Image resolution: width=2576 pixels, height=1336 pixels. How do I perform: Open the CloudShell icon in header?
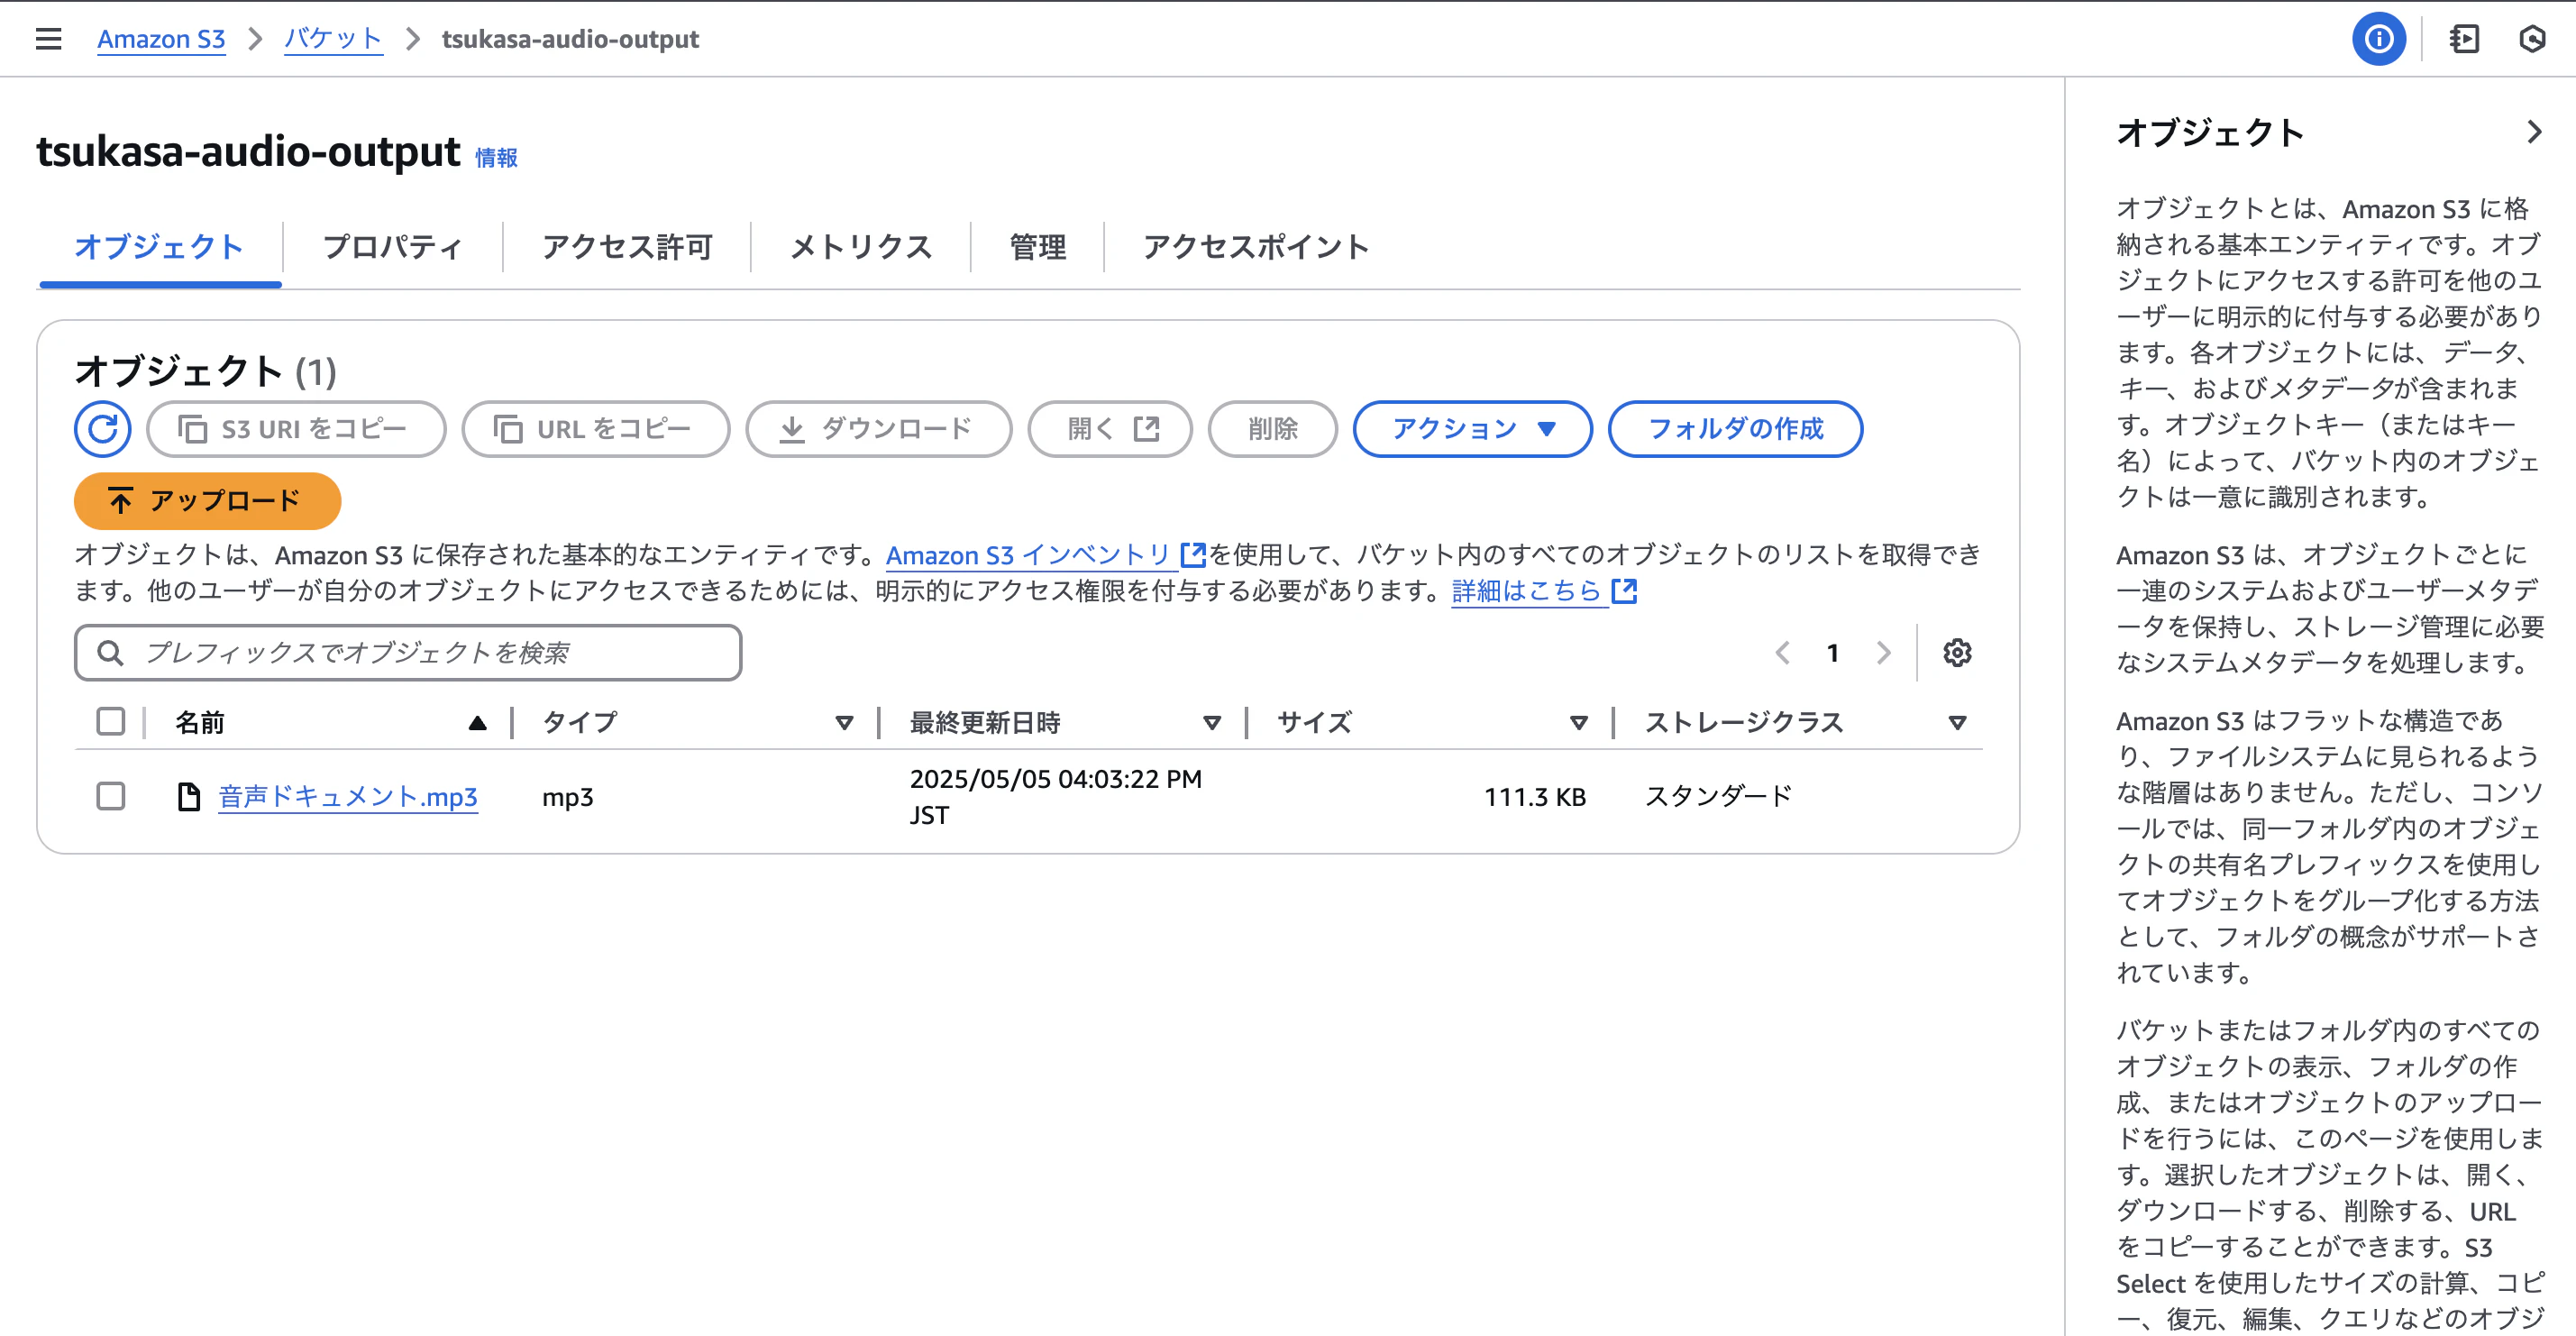tap(2464, 39)
